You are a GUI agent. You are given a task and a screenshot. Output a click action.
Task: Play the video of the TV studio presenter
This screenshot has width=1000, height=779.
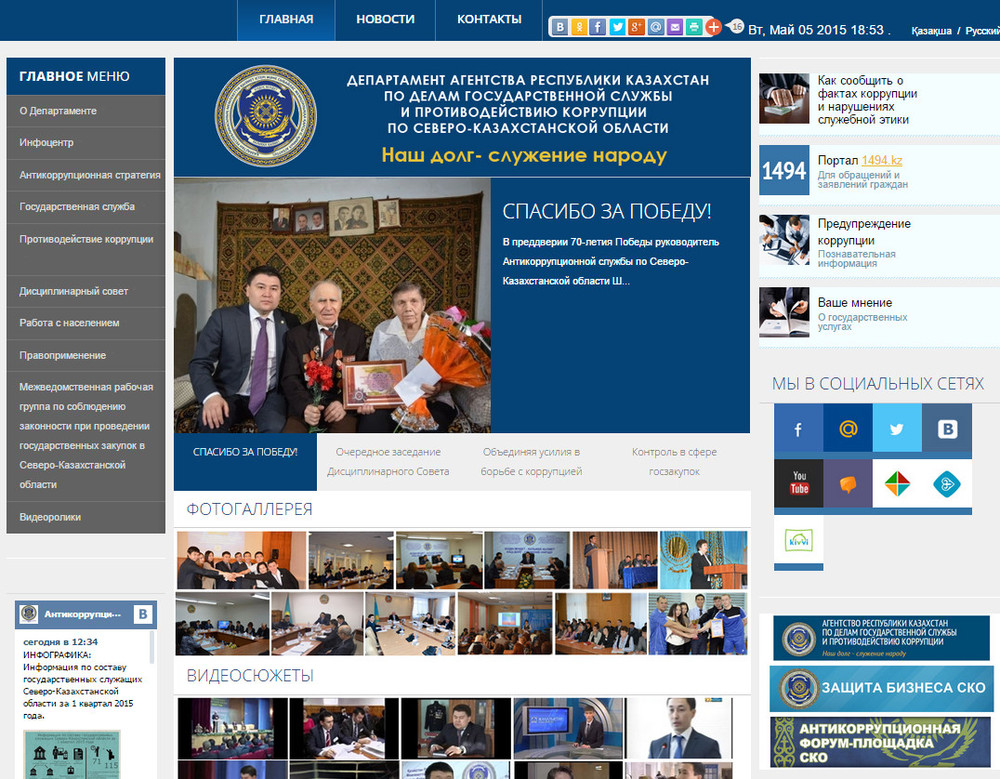[x=568, y=728]
